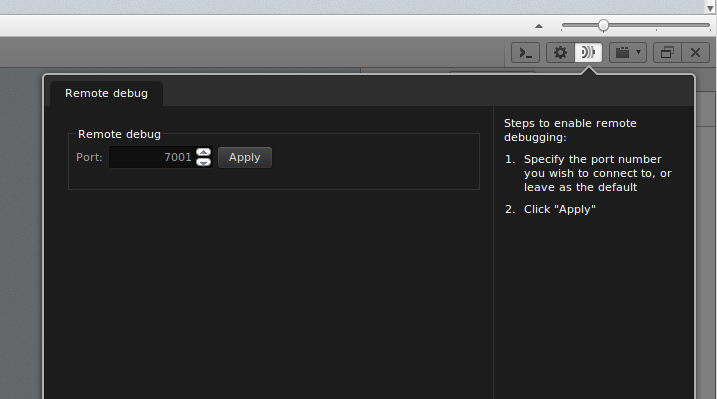
Task: Increase the port number with up arrow
Action: coord(203,152)
